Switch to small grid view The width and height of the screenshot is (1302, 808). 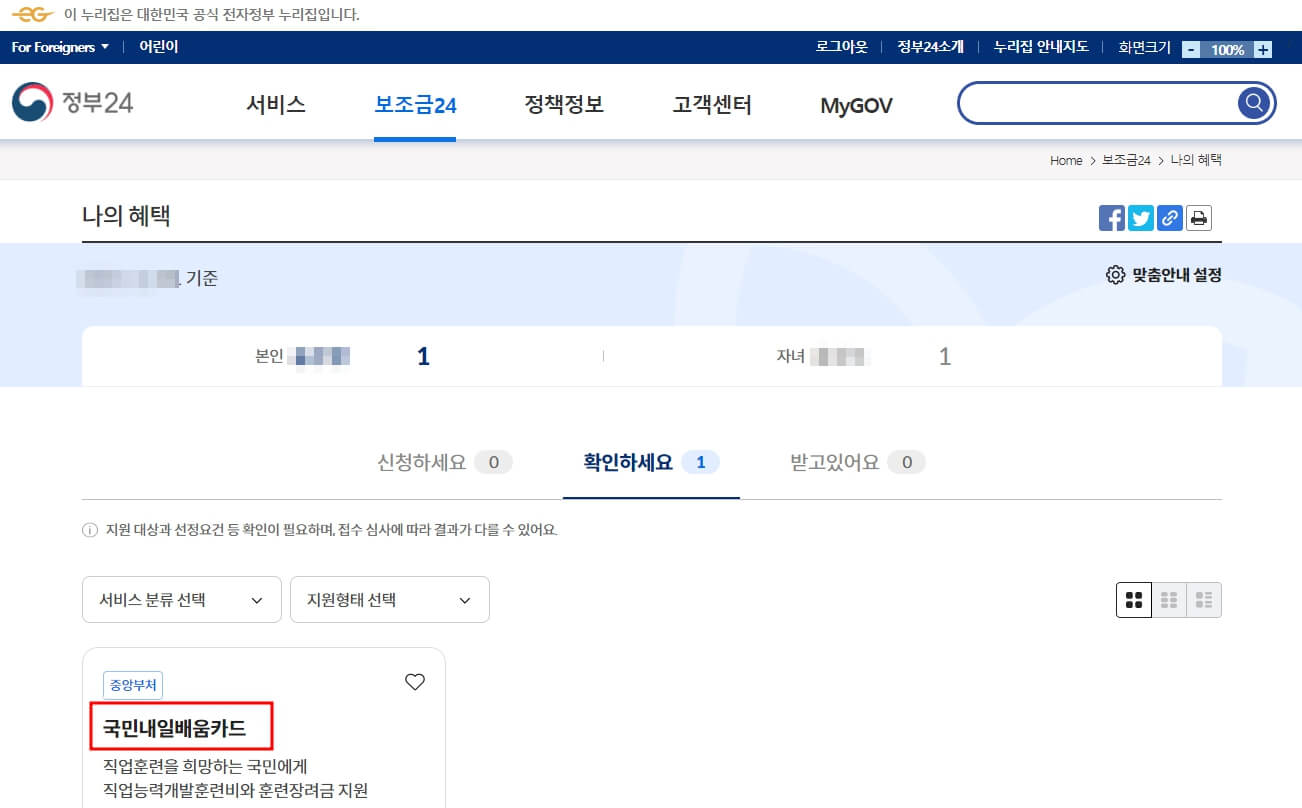pyautogui.click(x=1169, y=600)
